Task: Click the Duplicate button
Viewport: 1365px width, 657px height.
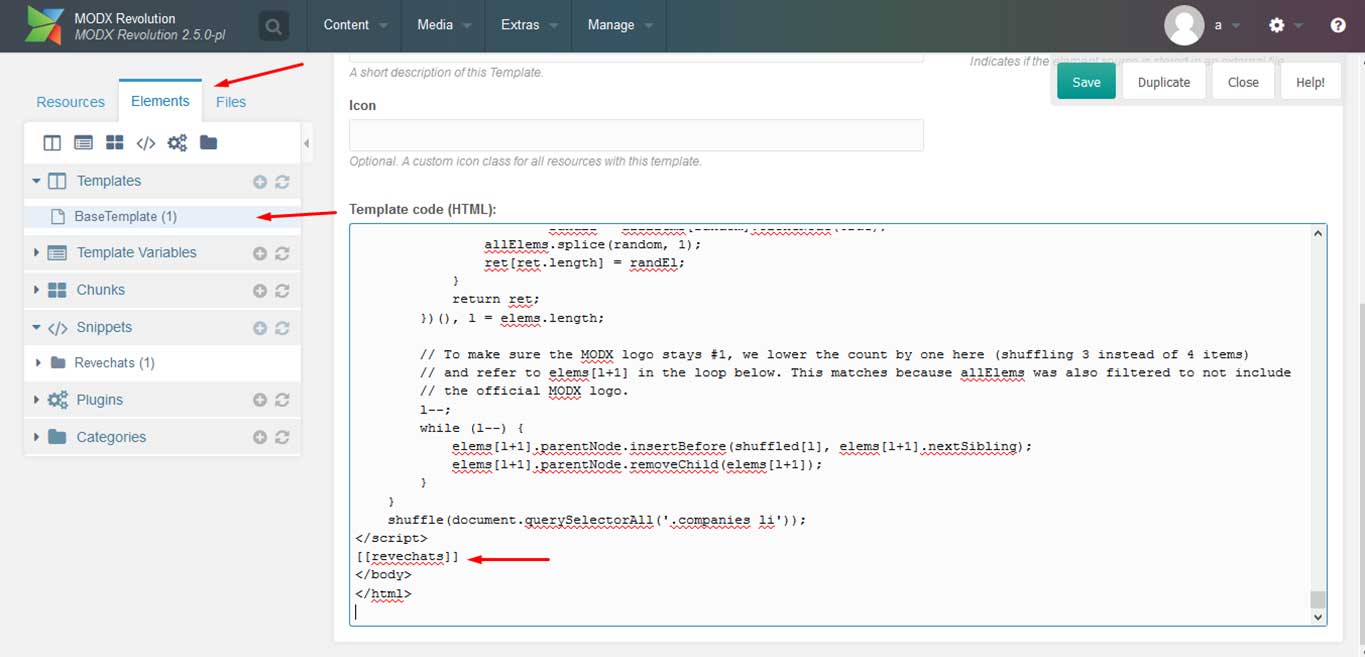Action: (1164, 82)
